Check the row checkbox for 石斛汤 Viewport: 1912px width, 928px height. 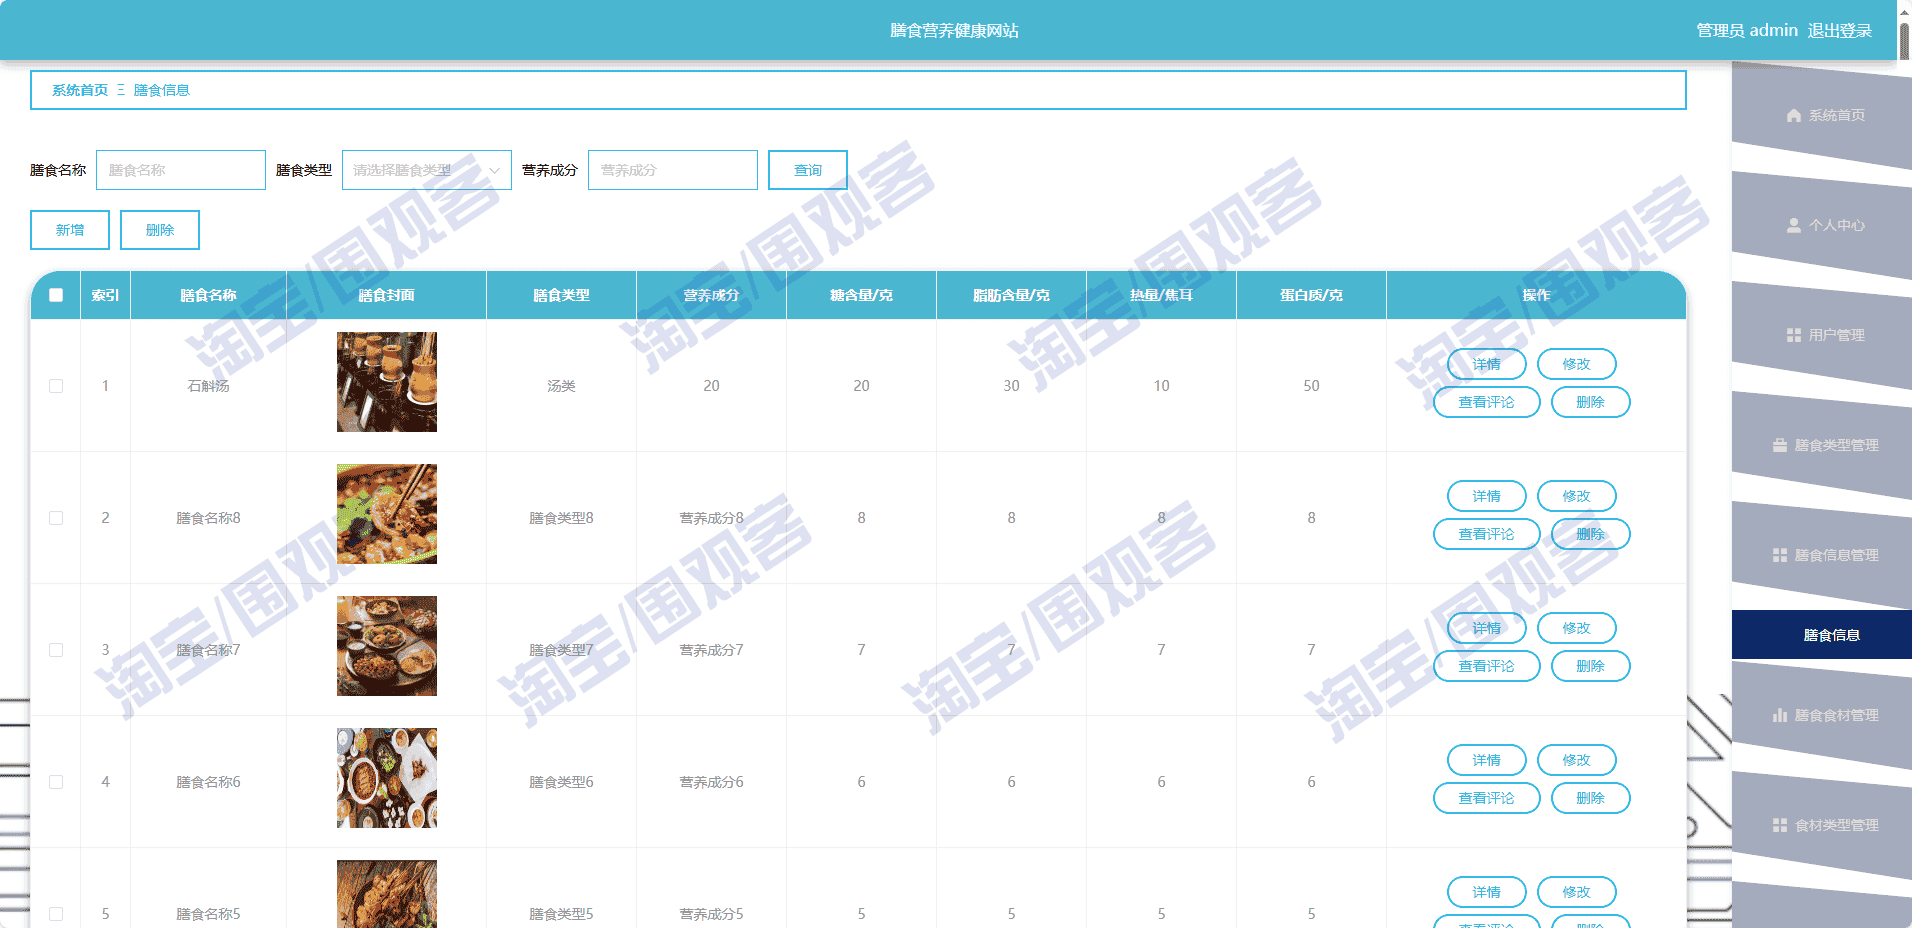pos(56,386)
